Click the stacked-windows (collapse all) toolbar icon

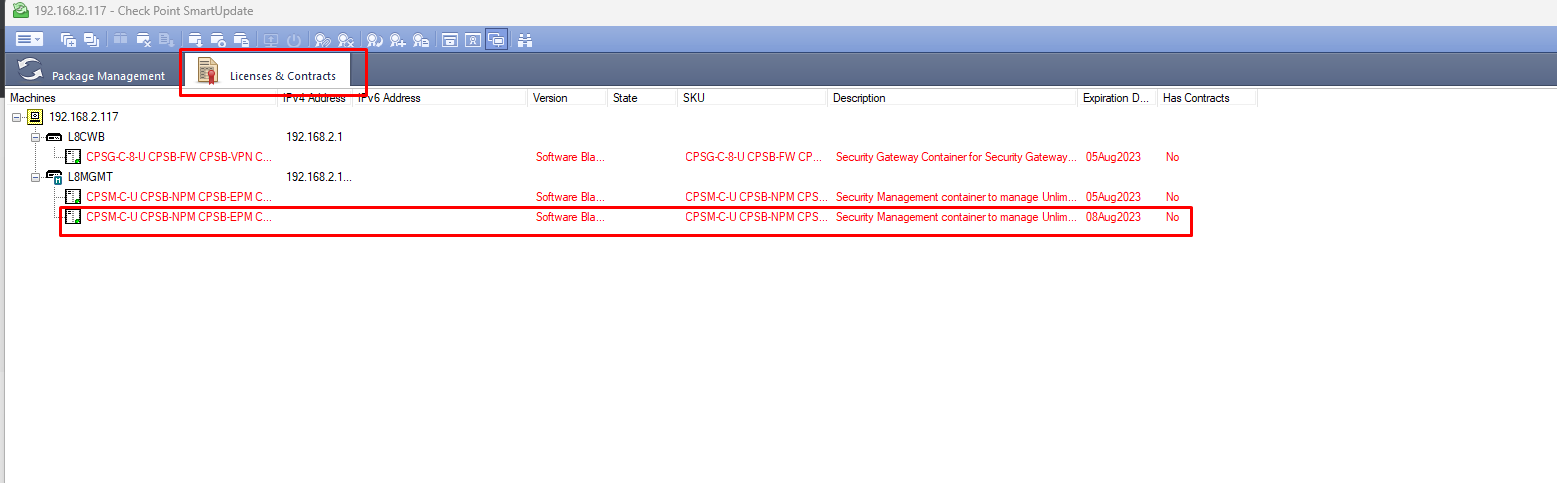pos(91,40)
